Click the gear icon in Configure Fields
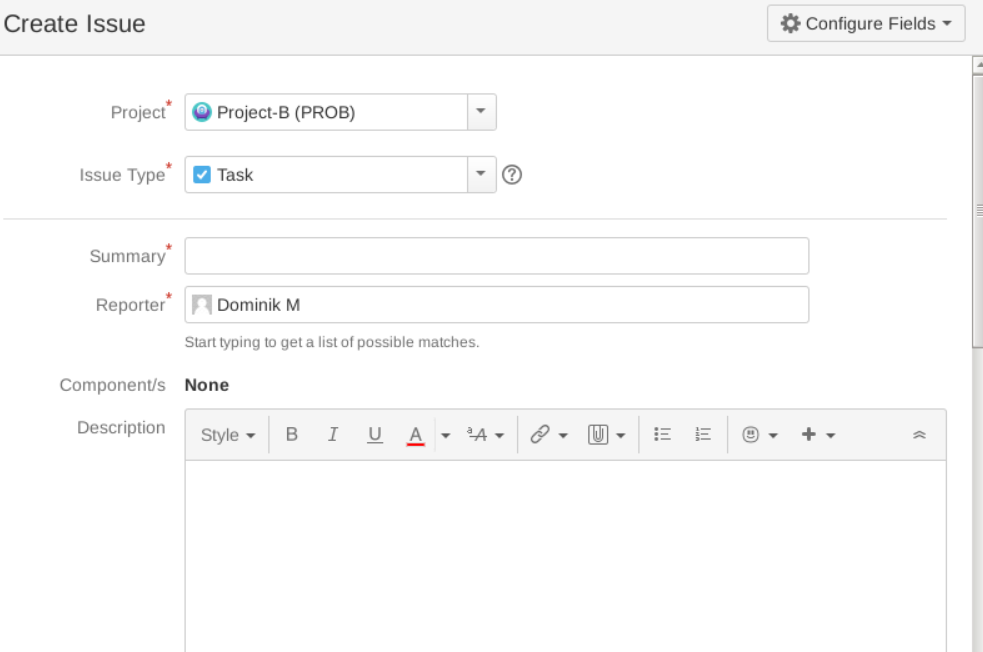The width and height of the screenshot is (983, 652). [790, 24]
